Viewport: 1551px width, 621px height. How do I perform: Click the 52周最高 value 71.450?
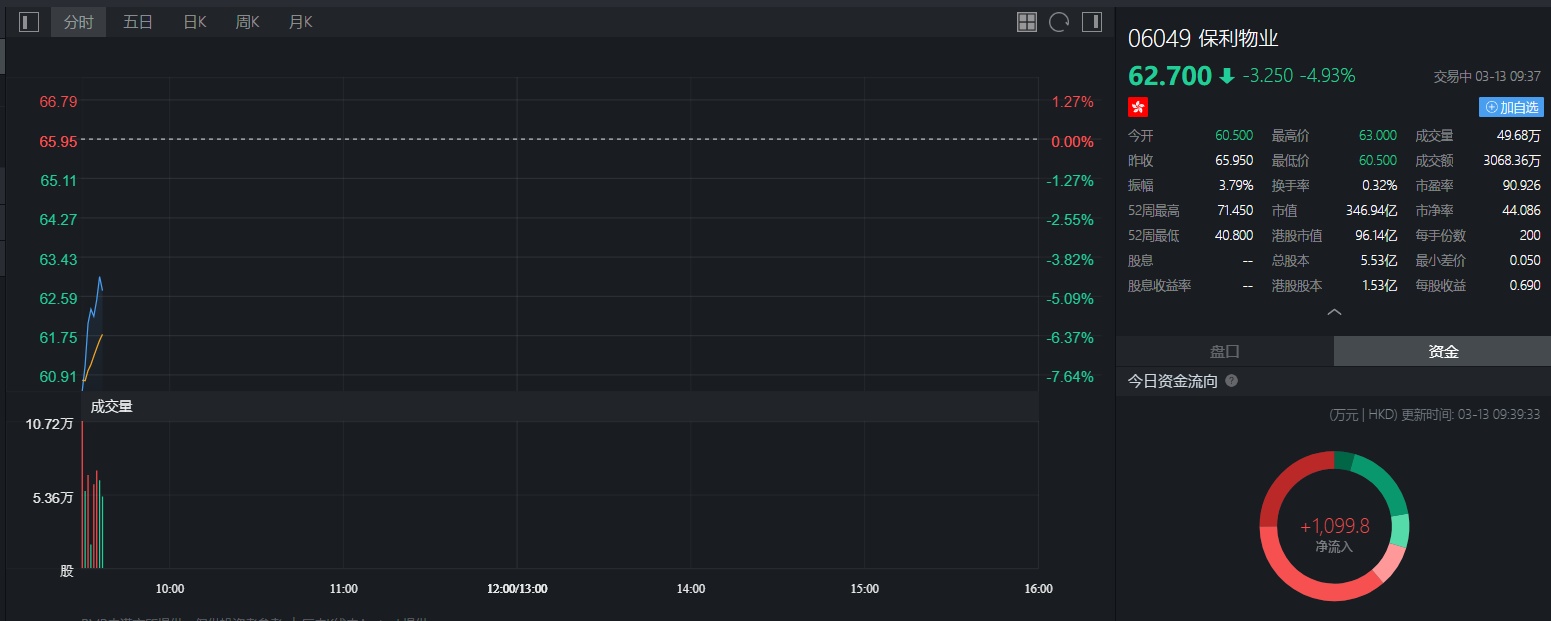tap(1234, 210)
